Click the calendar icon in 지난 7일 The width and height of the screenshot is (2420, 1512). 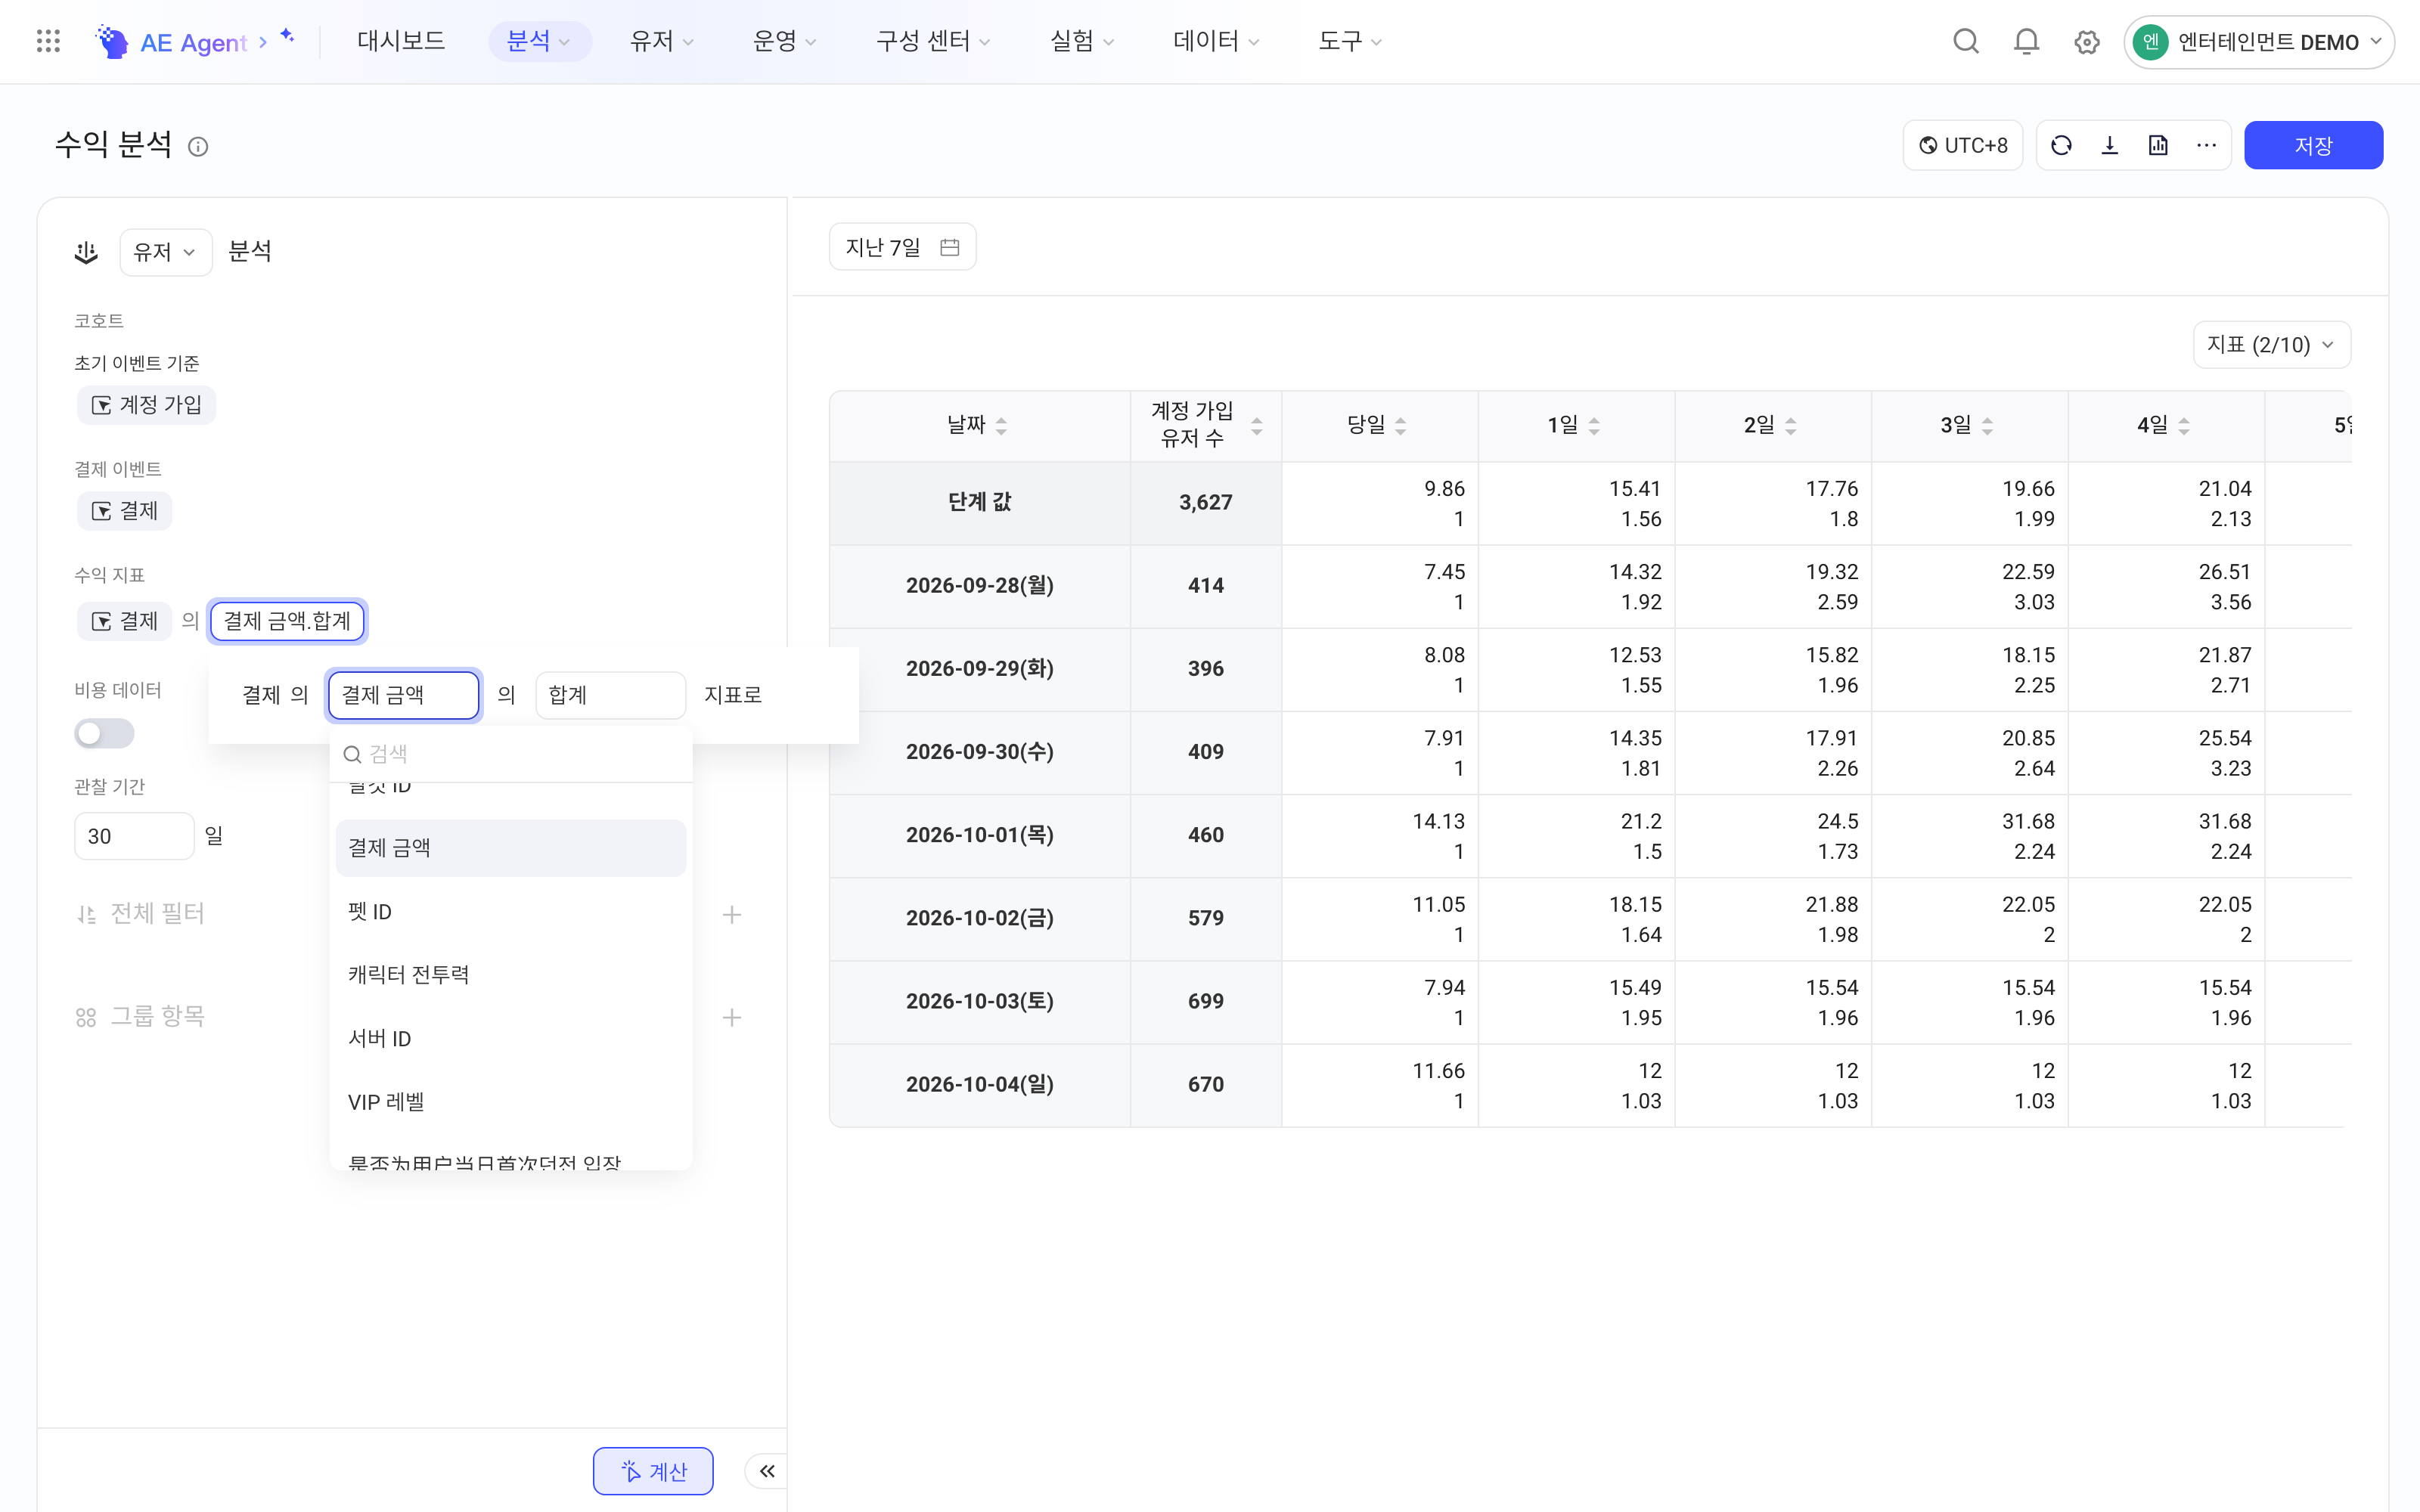[949, 247]
